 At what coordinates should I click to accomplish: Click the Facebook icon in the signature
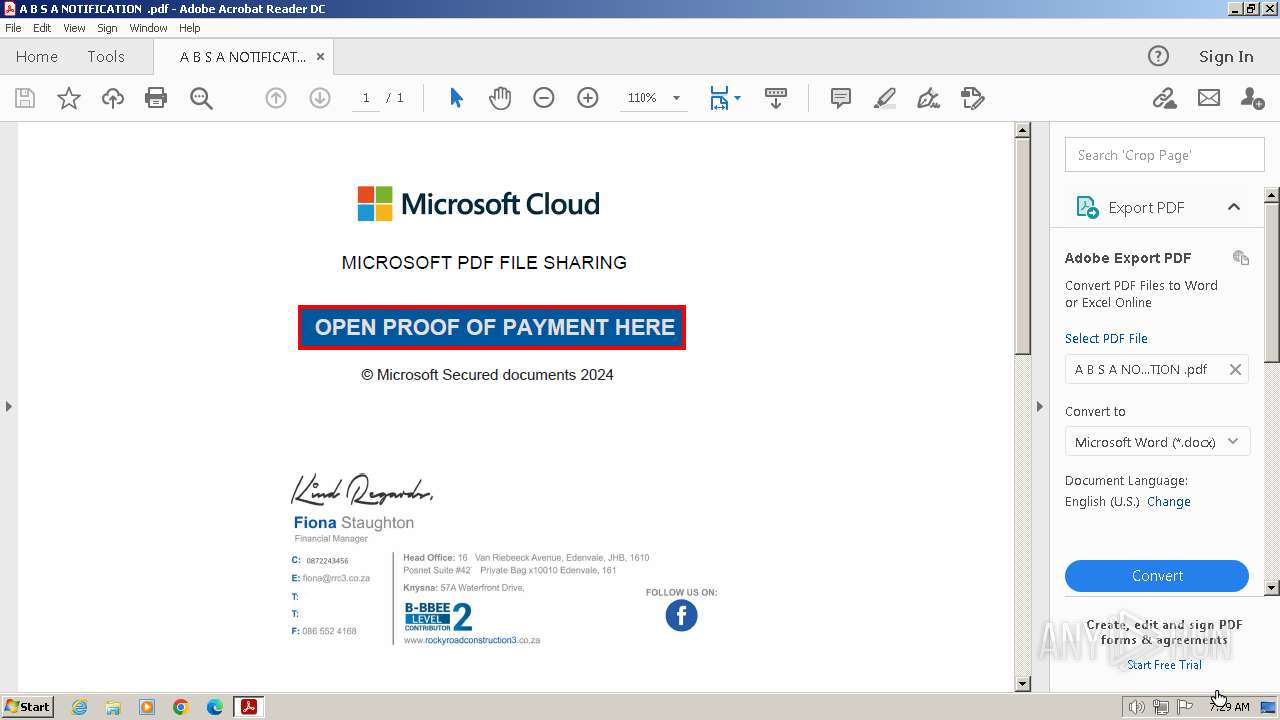click(681, 616)
